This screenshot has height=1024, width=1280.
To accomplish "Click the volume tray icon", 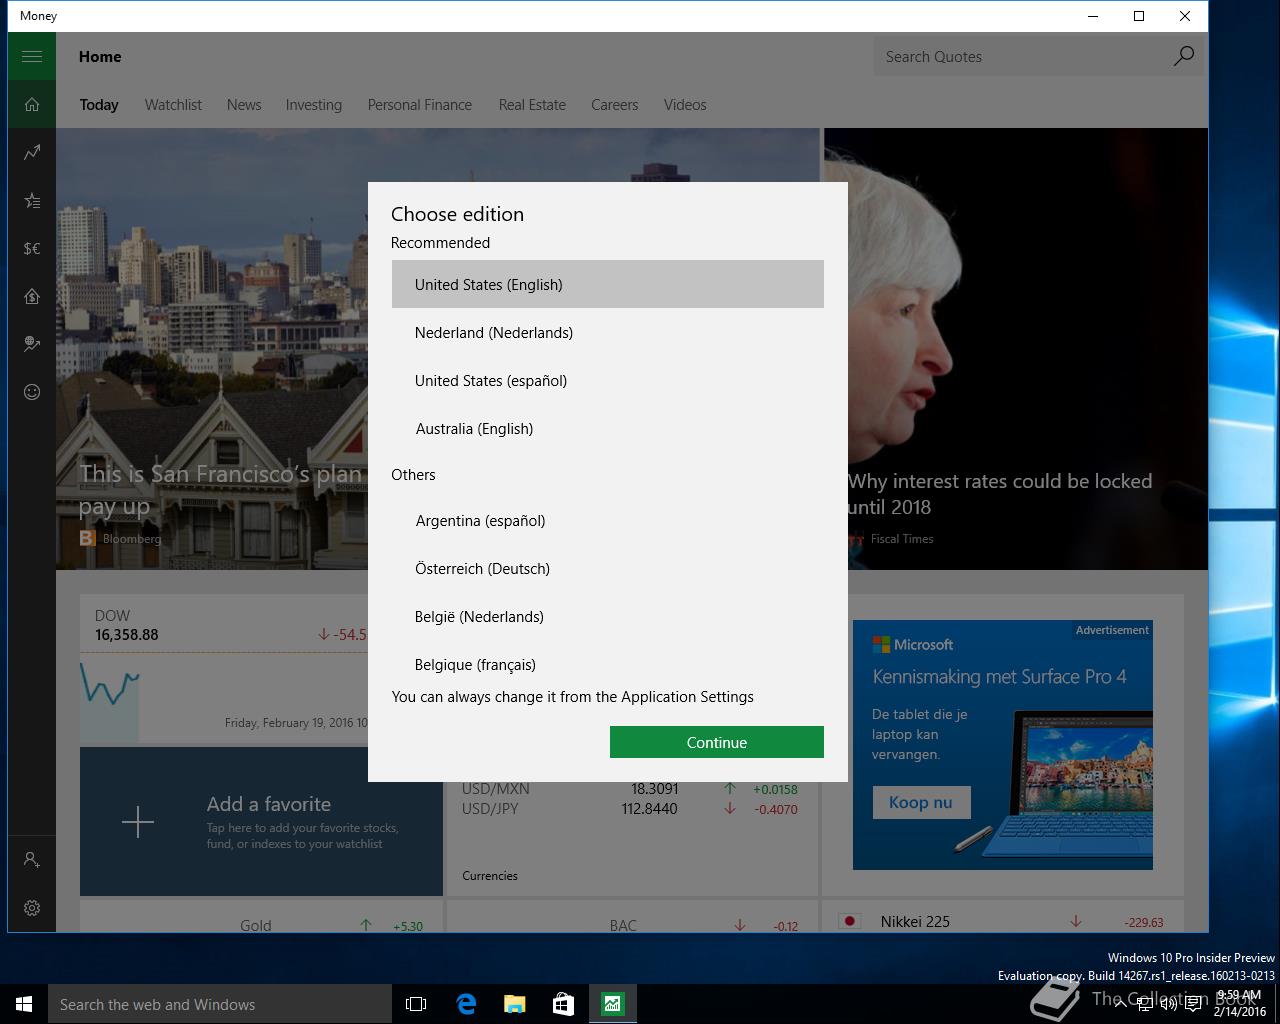I will pos(1169,1004).
